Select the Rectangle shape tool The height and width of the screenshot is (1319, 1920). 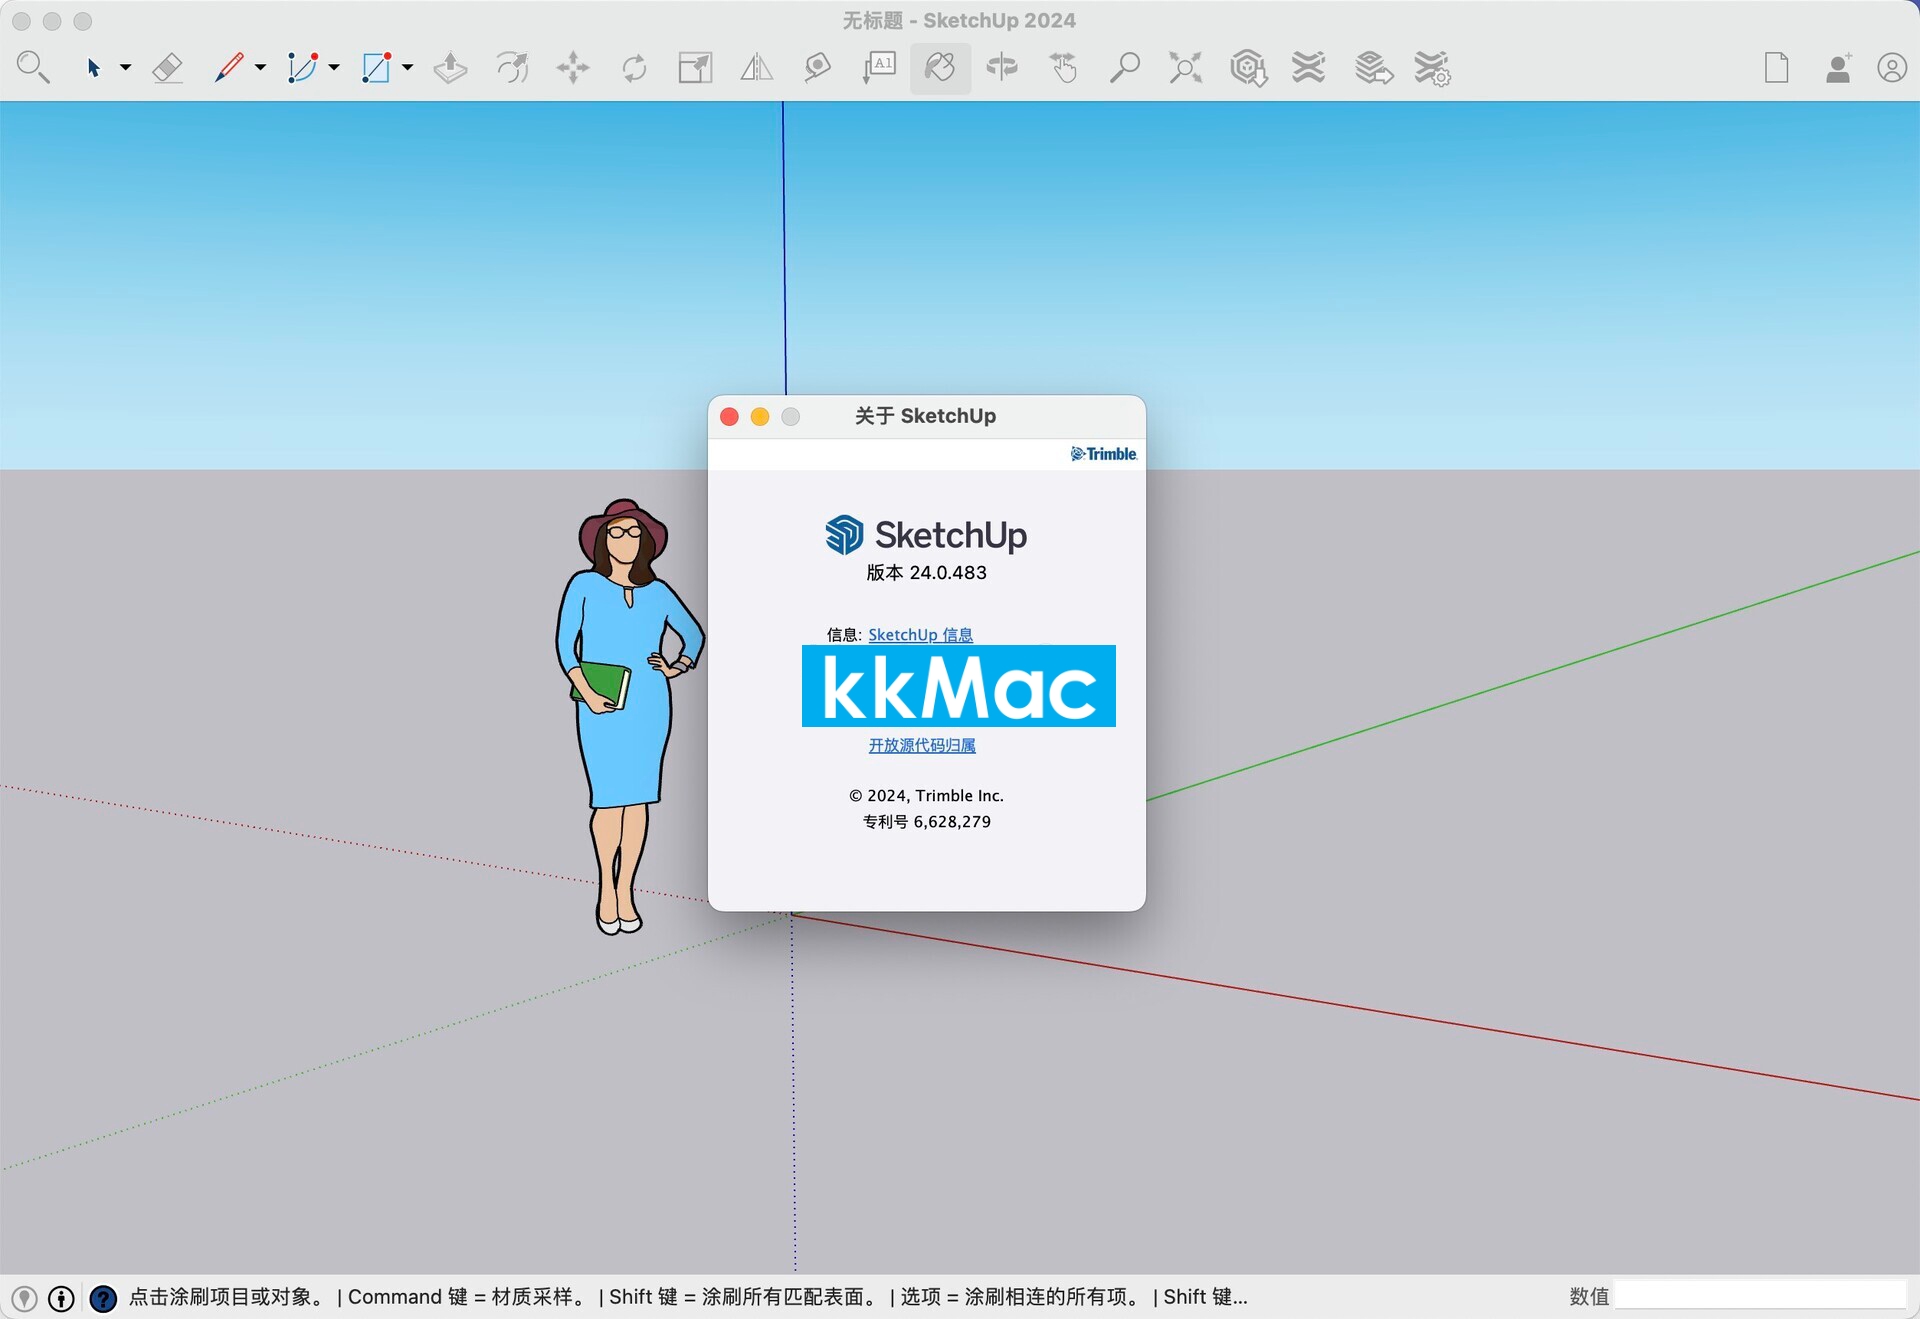pyautogui.click(x=376, y=68)
